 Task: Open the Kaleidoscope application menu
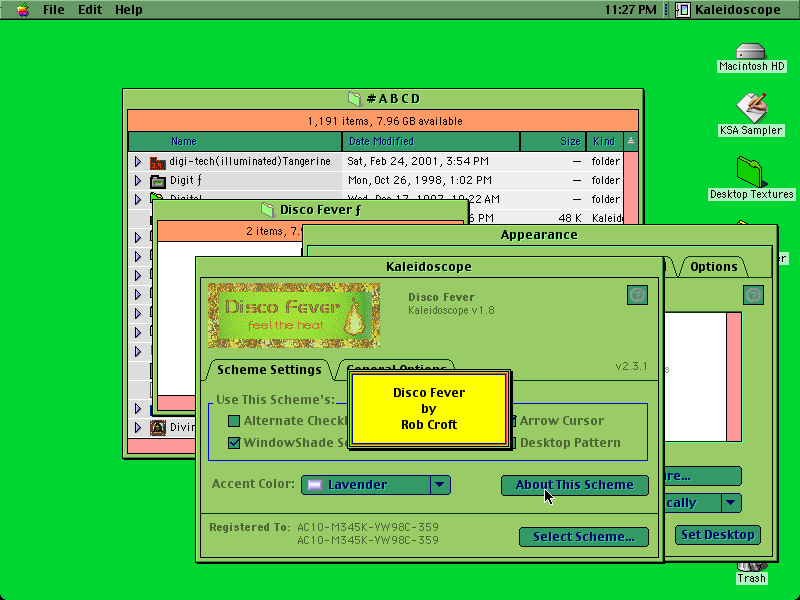point(729,9)
